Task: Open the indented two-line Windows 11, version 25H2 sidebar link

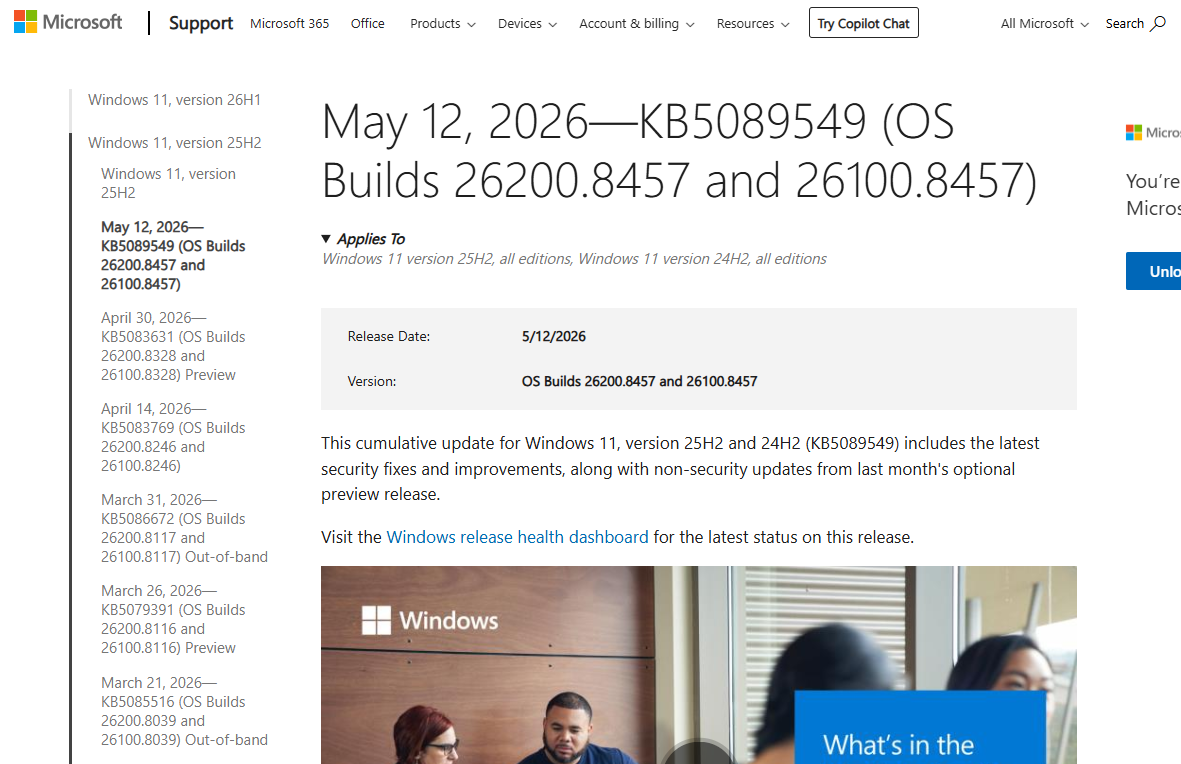Action: pyautogui.click(x=168, y=183)
